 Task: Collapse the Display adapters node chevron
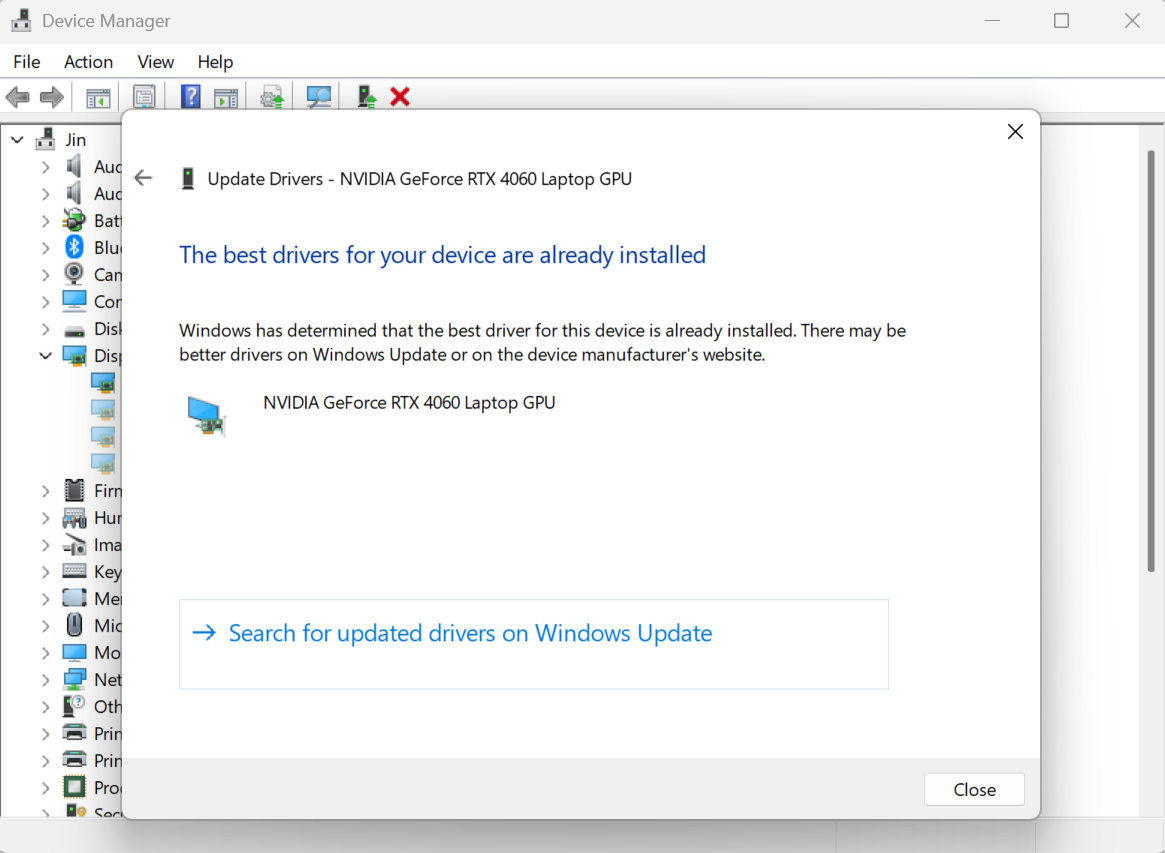45,356
